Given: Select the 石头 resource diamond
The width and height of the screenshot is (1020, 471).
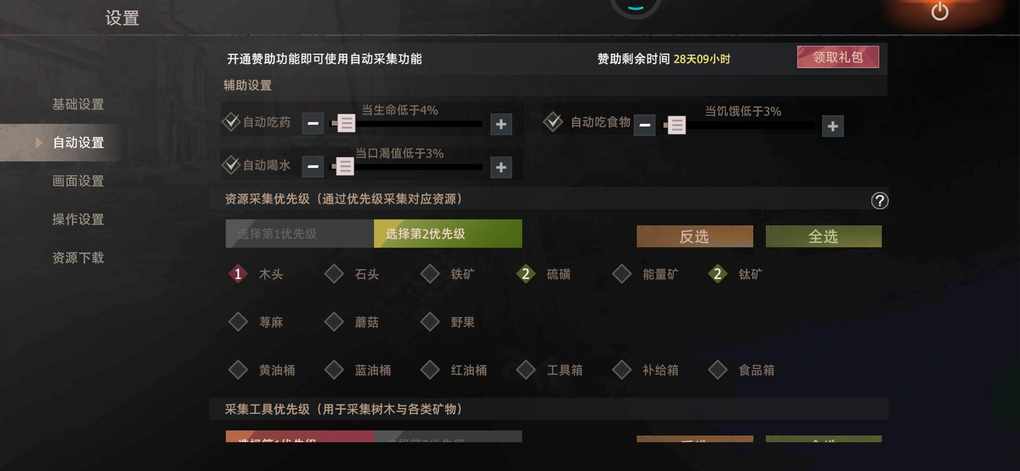Looking at the screenshot, I should (334, 274).
